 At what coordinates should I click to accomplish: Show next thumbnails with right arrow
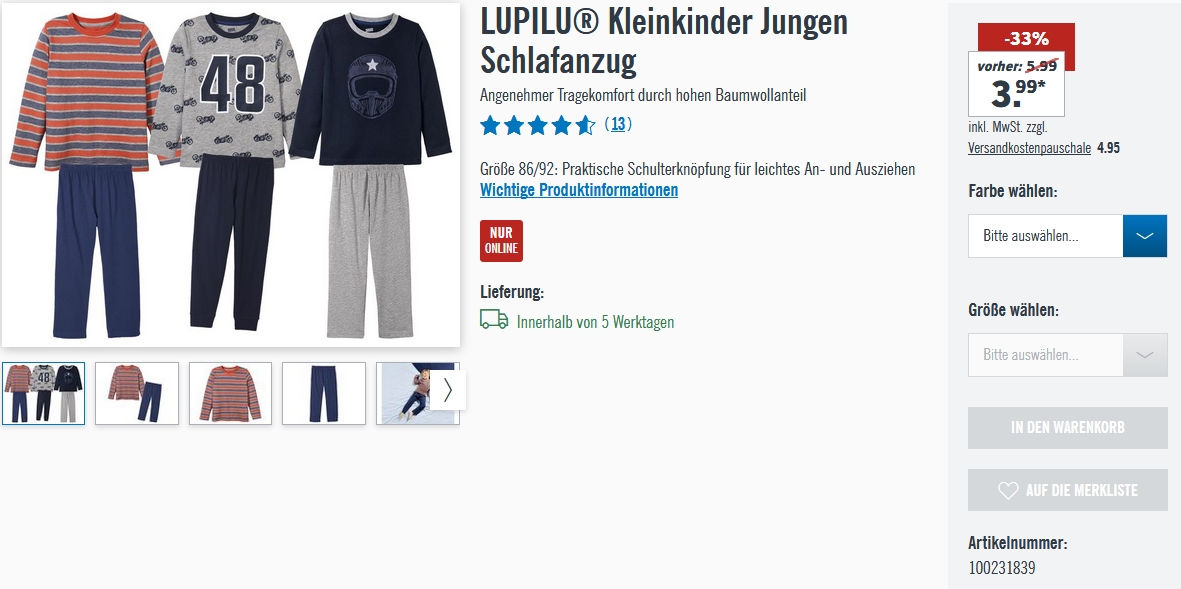tap(448, 390)
